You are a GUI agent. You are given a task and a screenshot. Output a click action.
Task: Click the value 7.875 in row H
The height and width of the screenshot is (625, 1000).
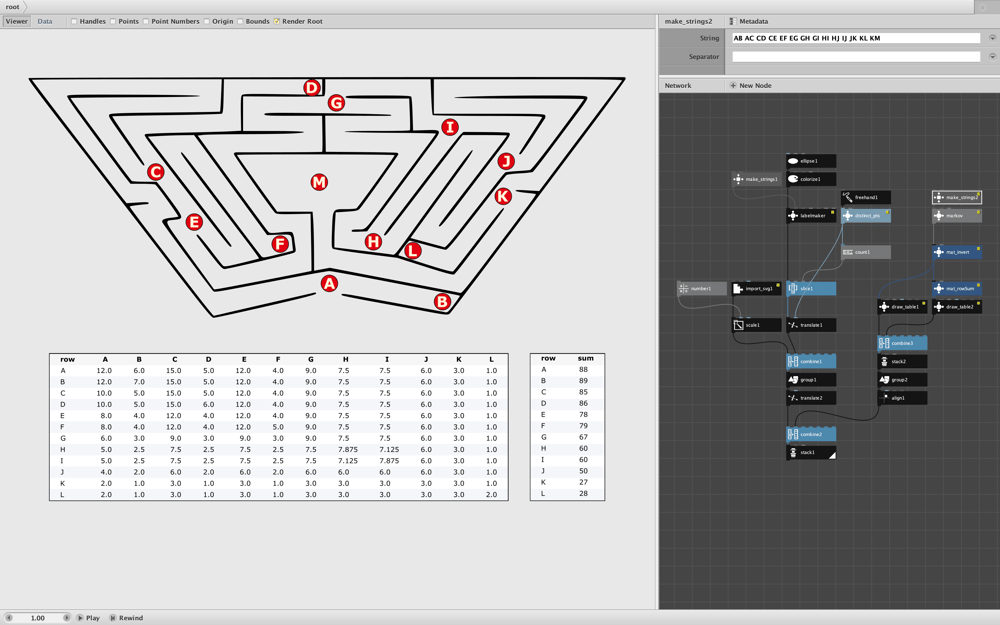point(347,450)
